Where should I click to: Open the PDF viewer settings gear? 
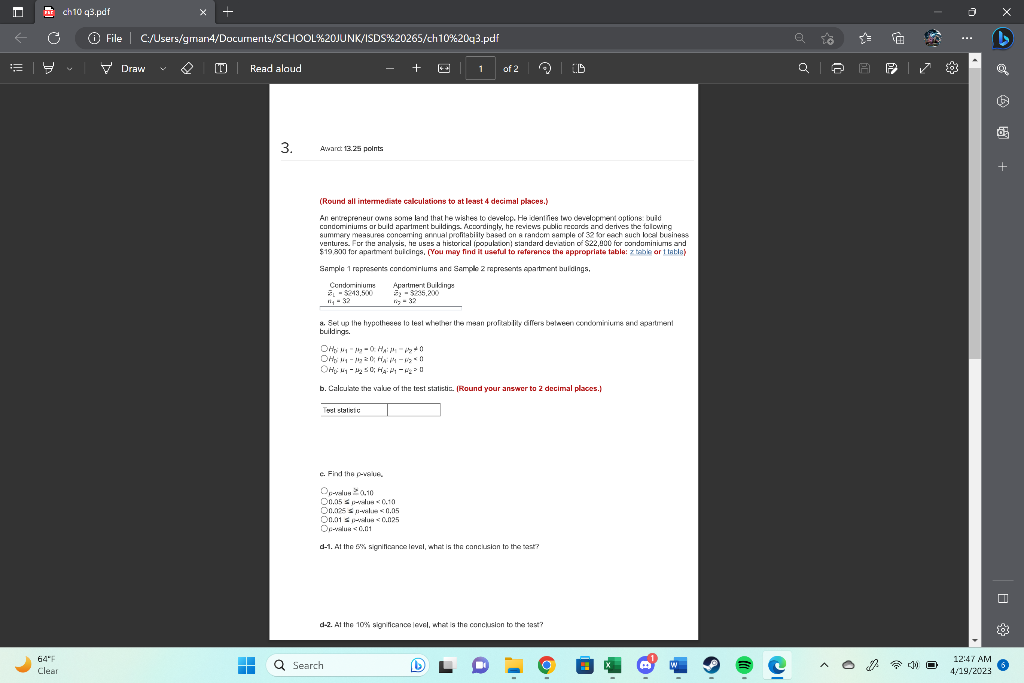tap(950, 68)
